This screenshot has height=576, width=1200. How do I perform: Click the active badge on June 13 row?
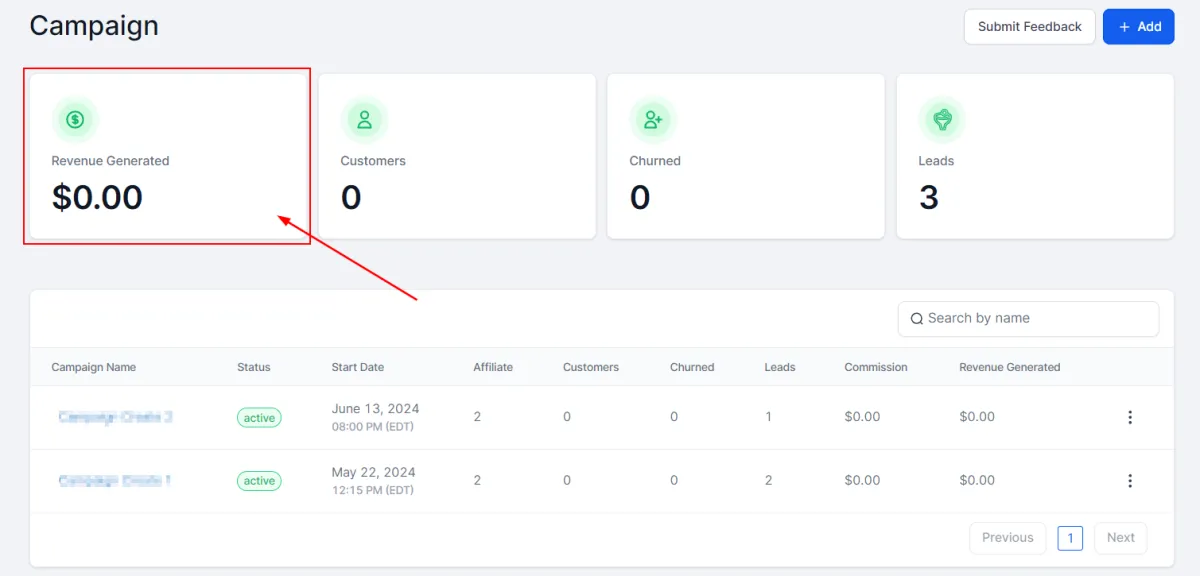259,418
